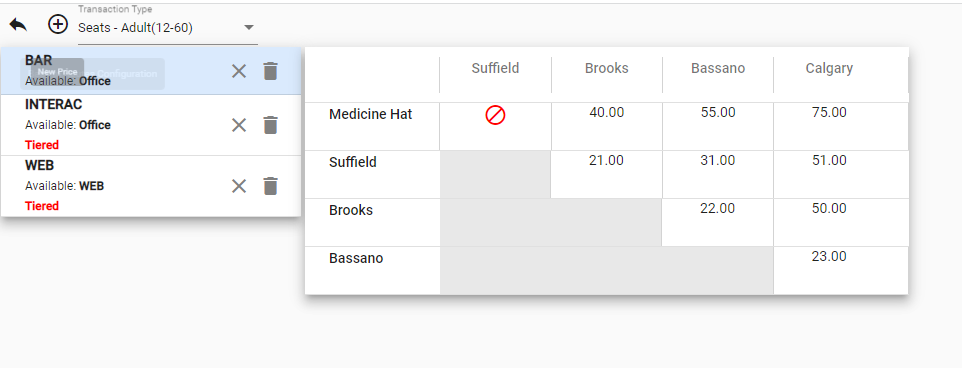Select the BAR price list item
The width and height of the screenshot is (962, 368).
click(151, 71)
